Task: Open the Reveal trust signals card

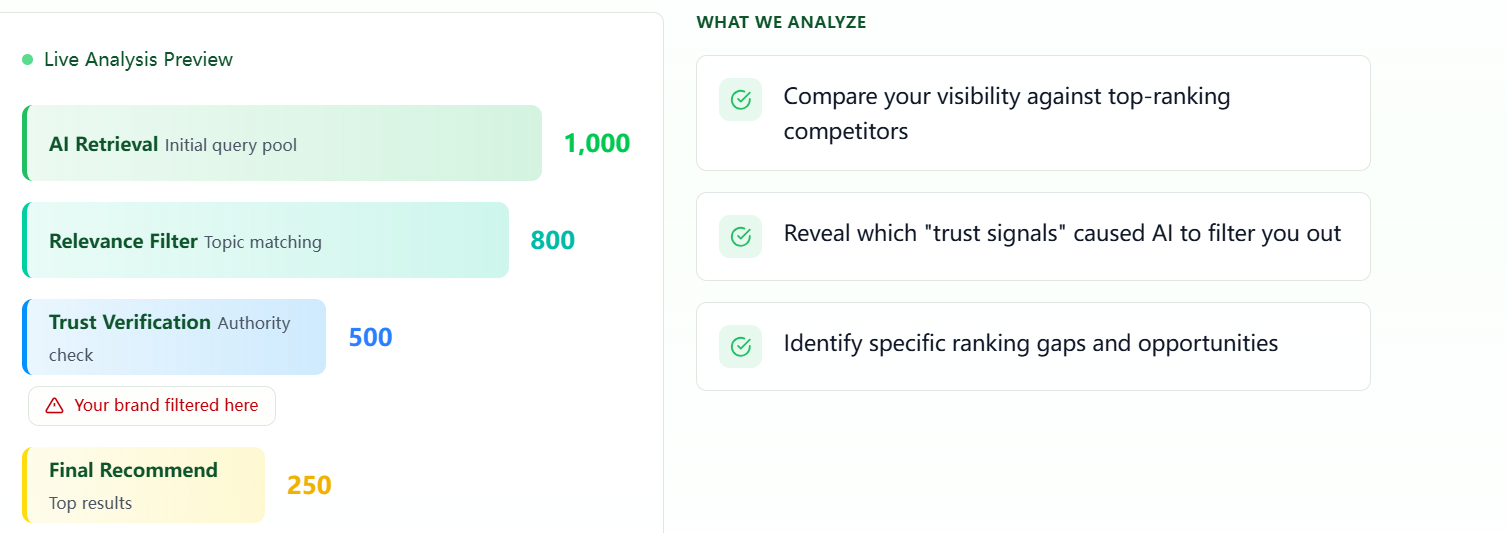Action: (1033, 236)
